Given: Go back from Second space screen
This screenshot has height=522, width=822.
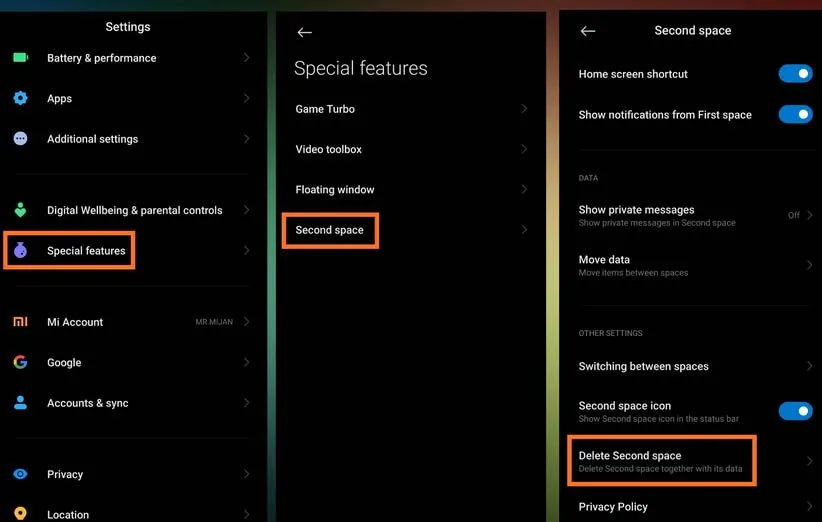Looking at the screenshot, I should click(588, 31).
